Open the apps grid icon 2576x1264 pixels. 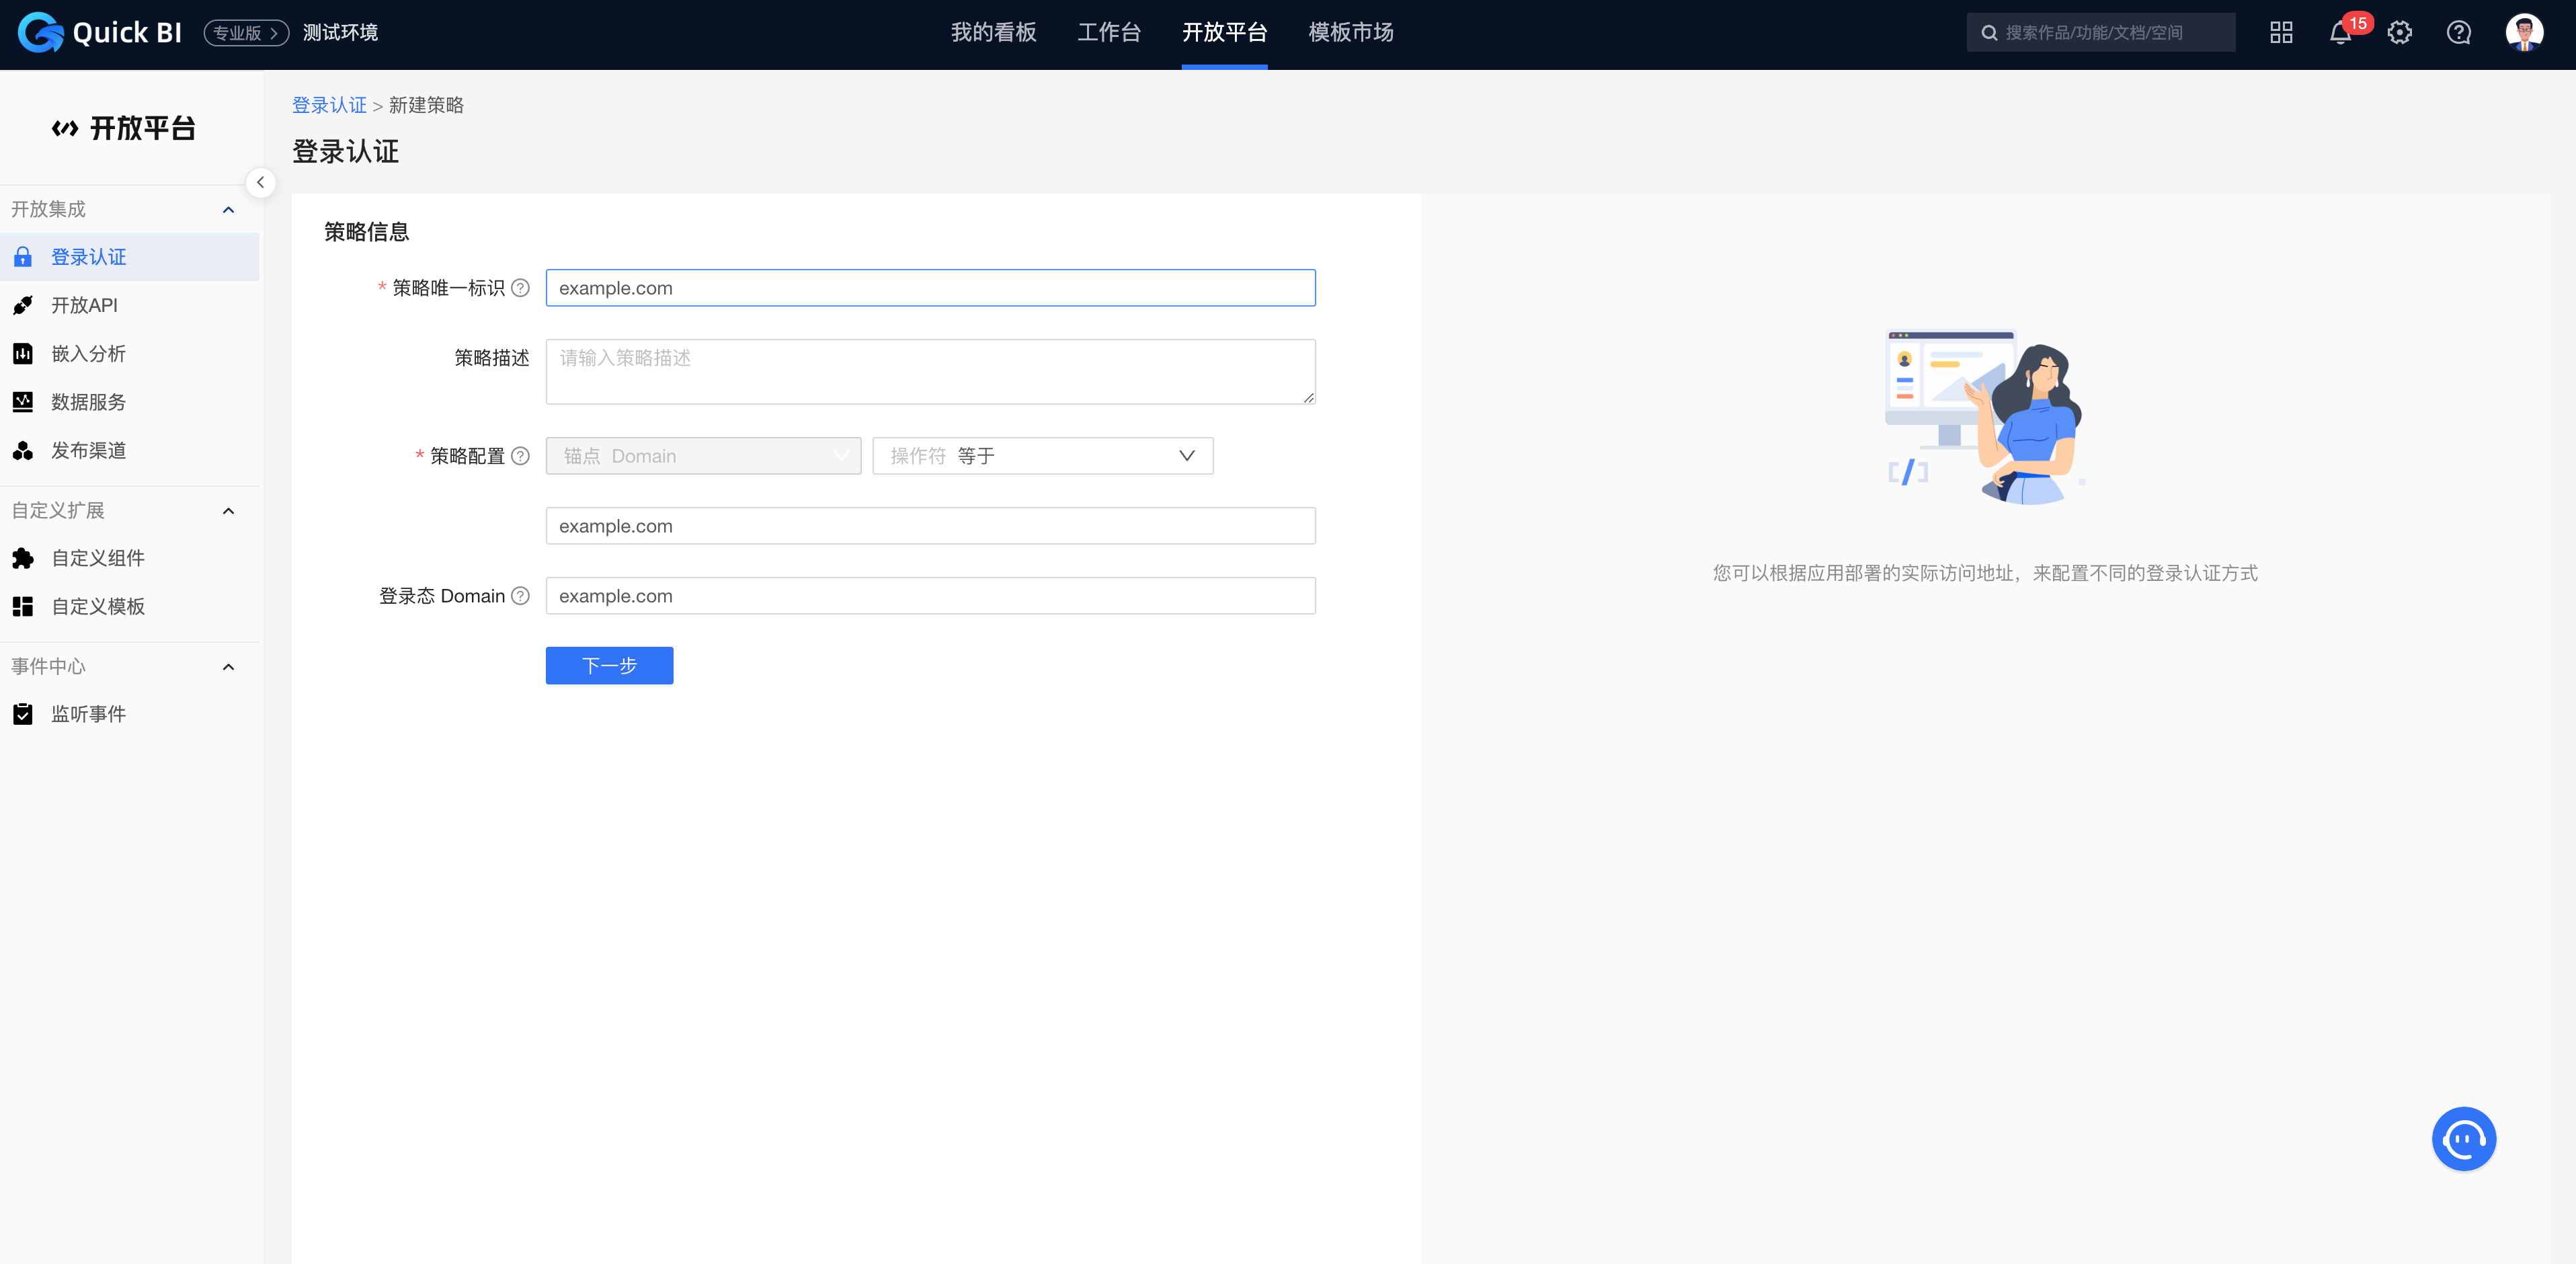tap(2280, 33)
